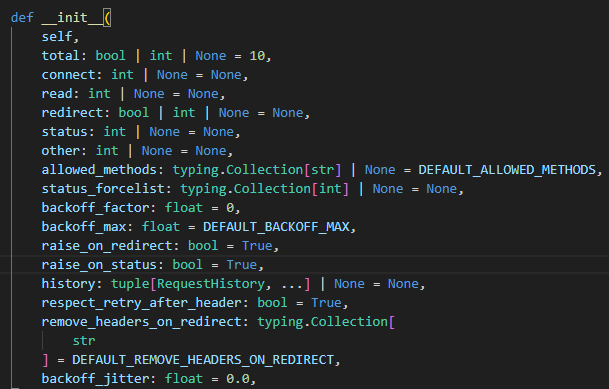
Task: Click DEFAULT_ALLOWED_METHODS constant
Action: pos(507,170)
